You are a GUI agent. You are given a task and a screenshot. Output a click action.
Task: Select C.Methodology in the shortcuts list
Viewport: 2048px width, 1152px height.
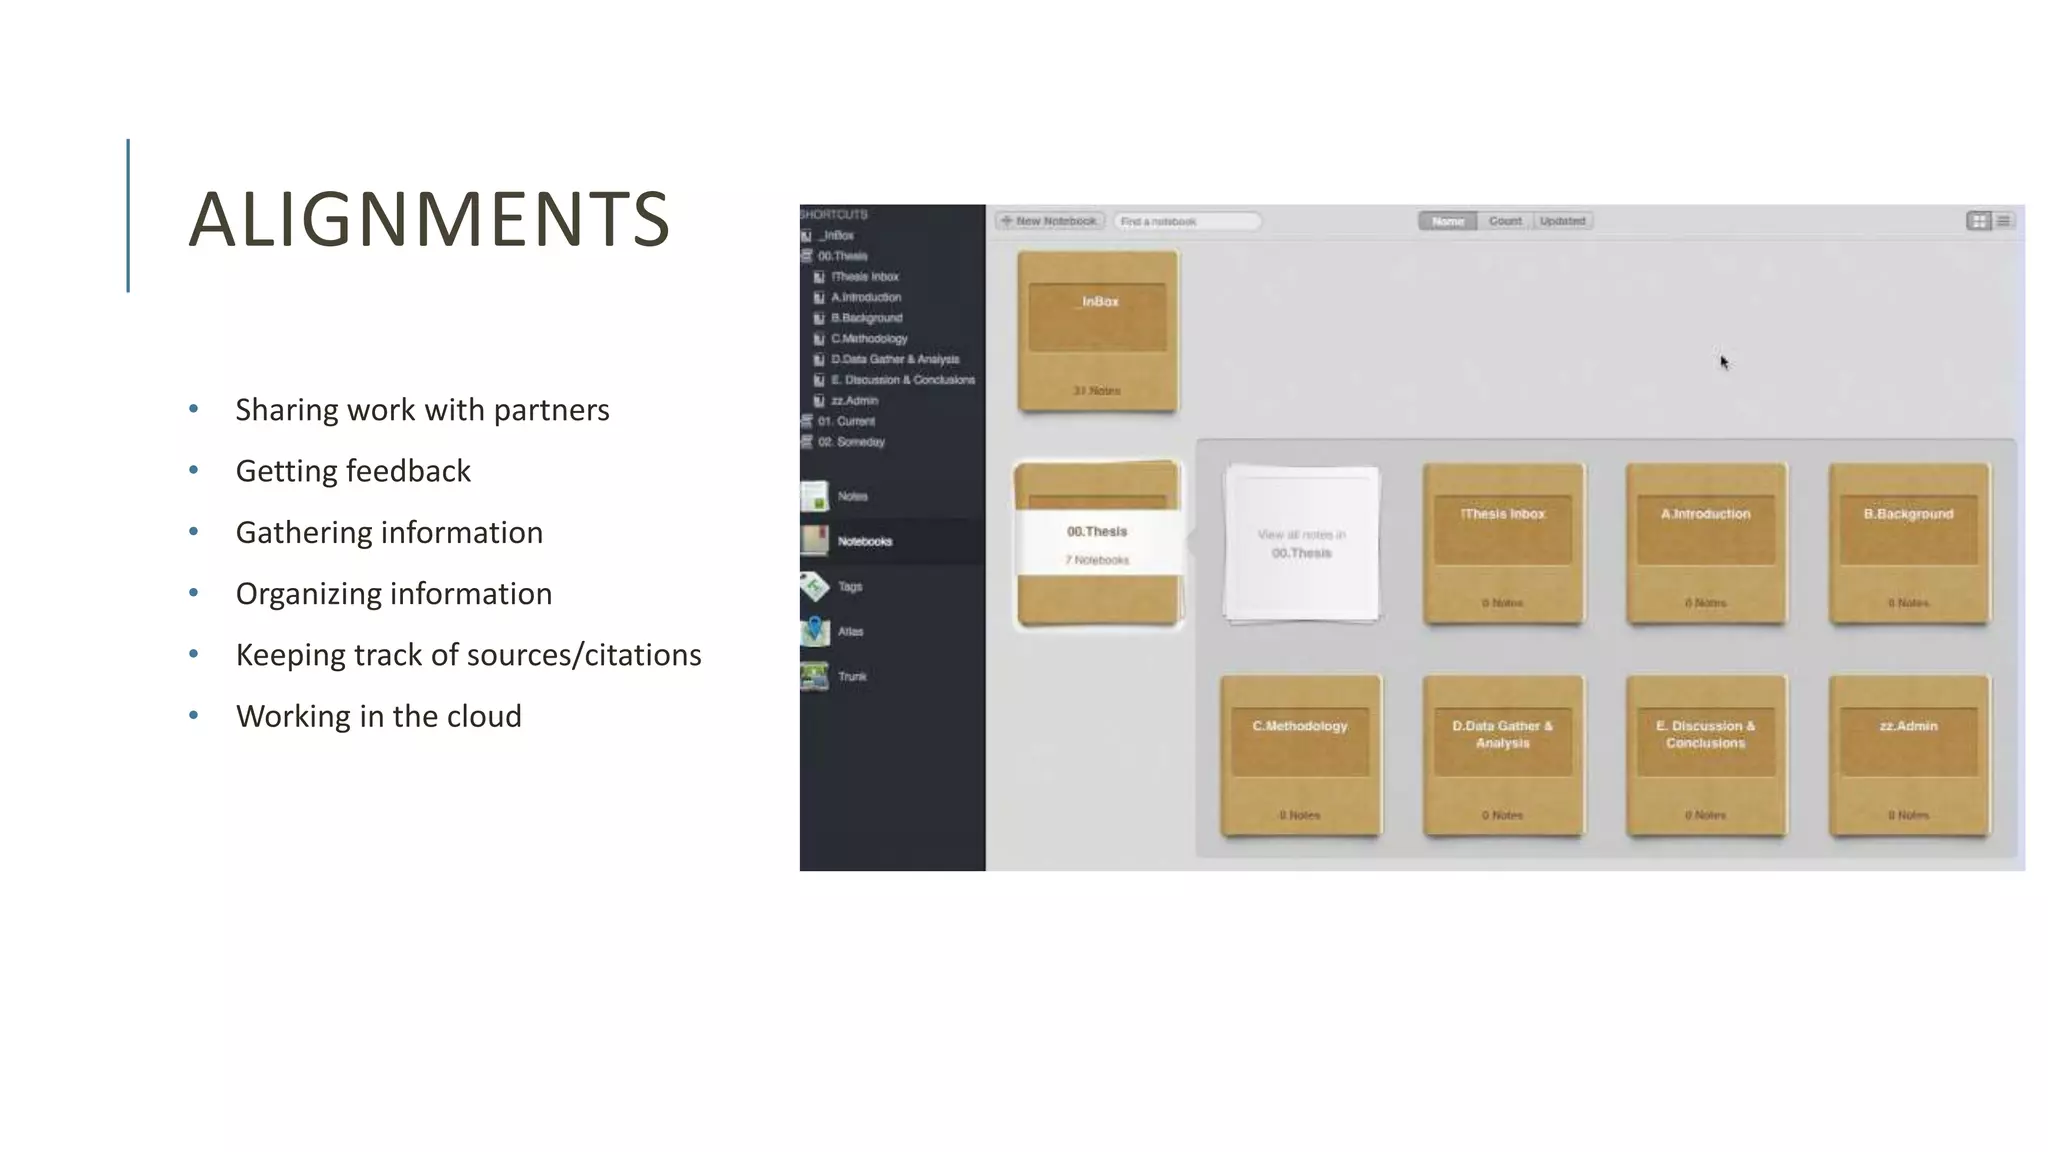pos(868,339)
